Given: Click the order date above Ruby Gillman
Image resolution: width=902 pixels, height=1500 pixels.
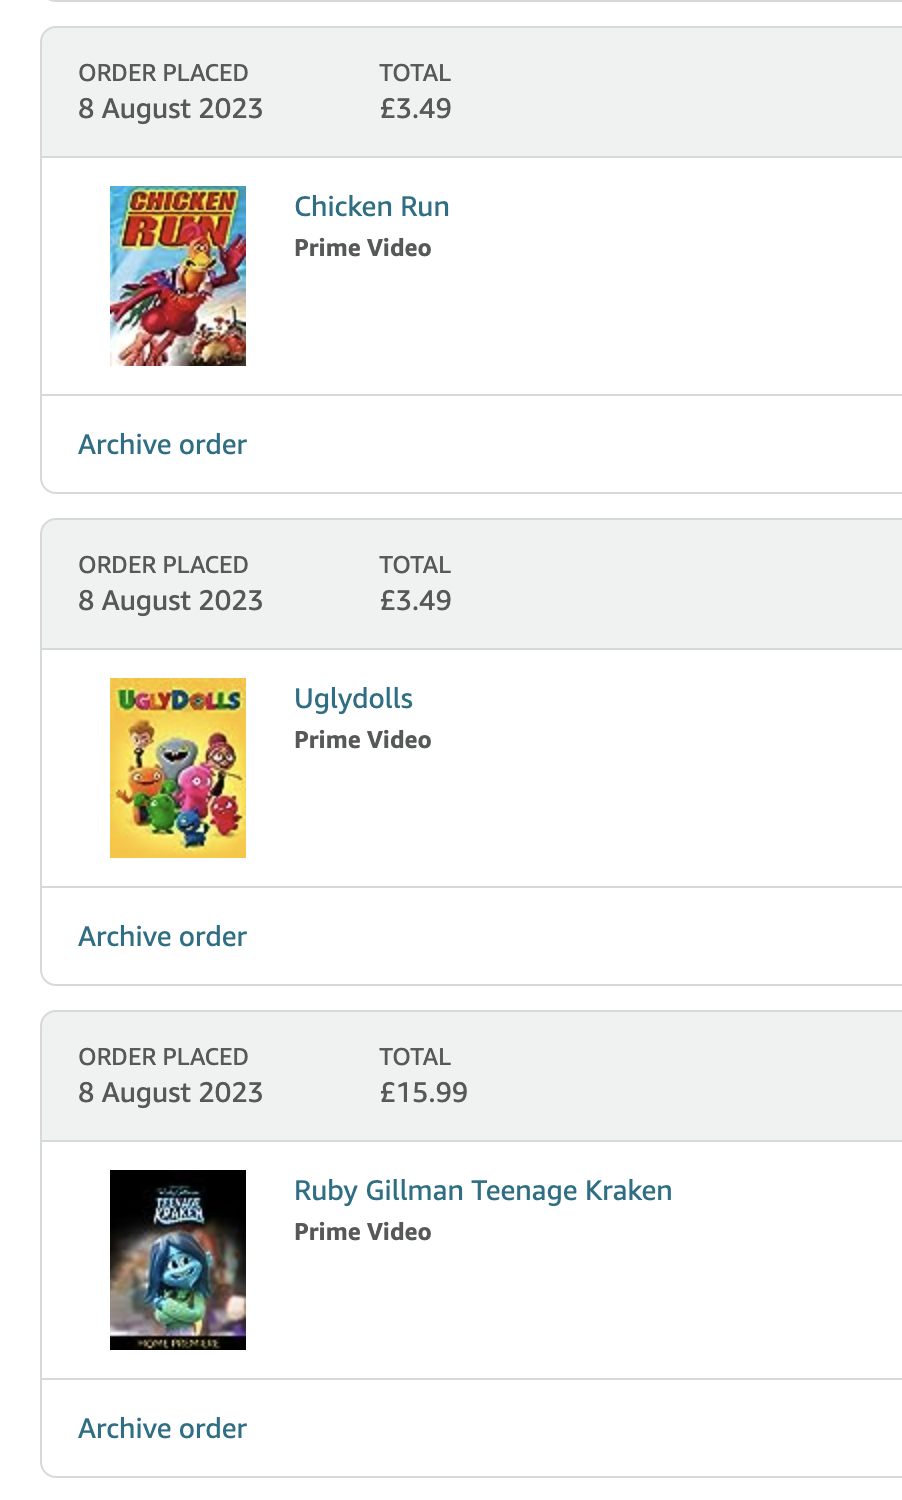Looking at the screenshot, I should [x=170, y=1093].
